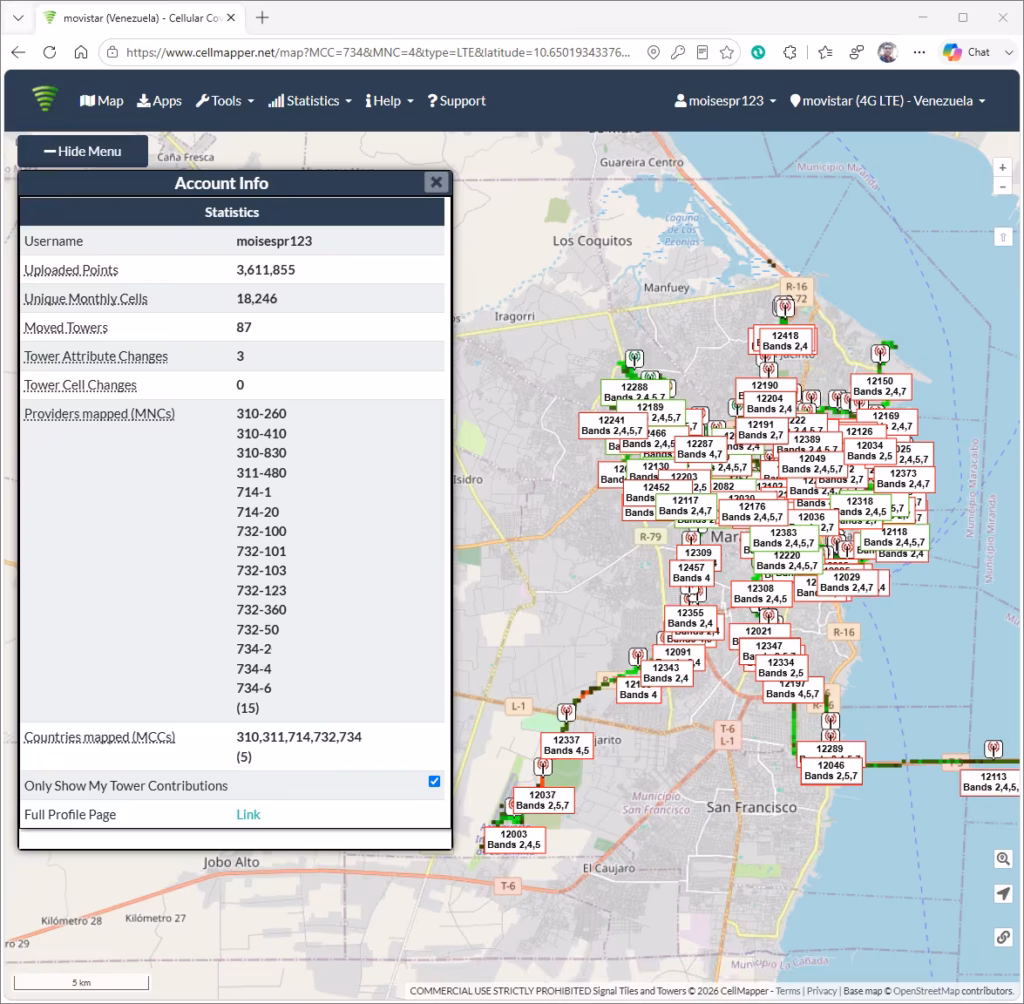Click tower label 12418 Bands 2,4
The image size is (1024, 1004).
point(785,340)
